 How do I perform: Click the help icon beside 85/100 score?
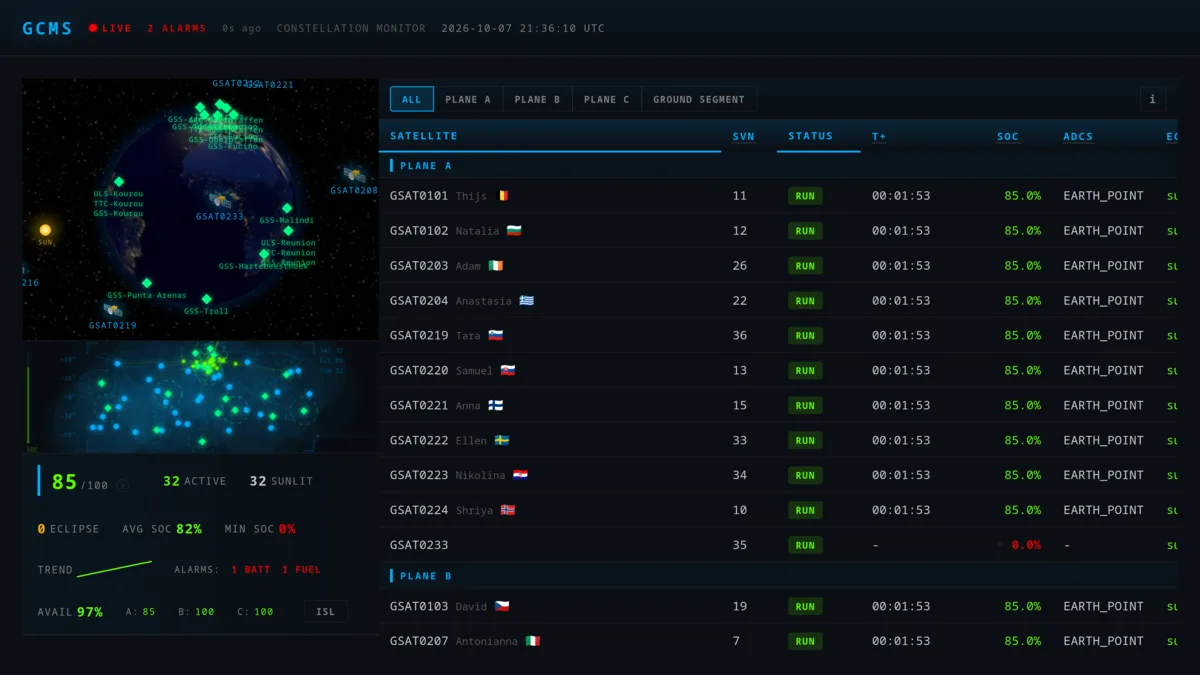click(122, 485)
